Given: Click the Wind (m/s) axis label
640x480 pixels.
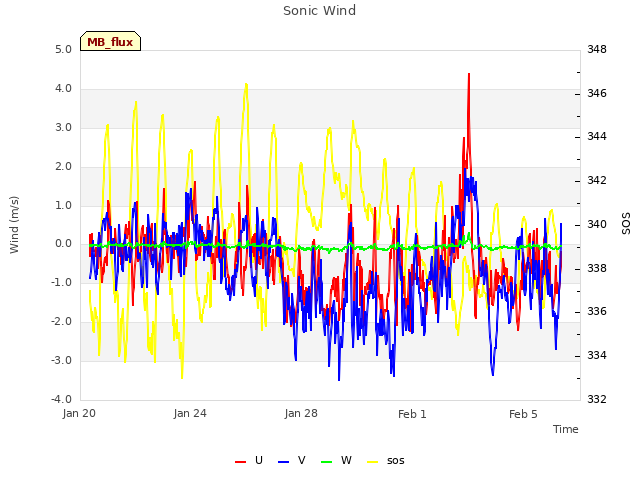Looking at the screenshot, I should pyautogui.click(x=14, y=225).
